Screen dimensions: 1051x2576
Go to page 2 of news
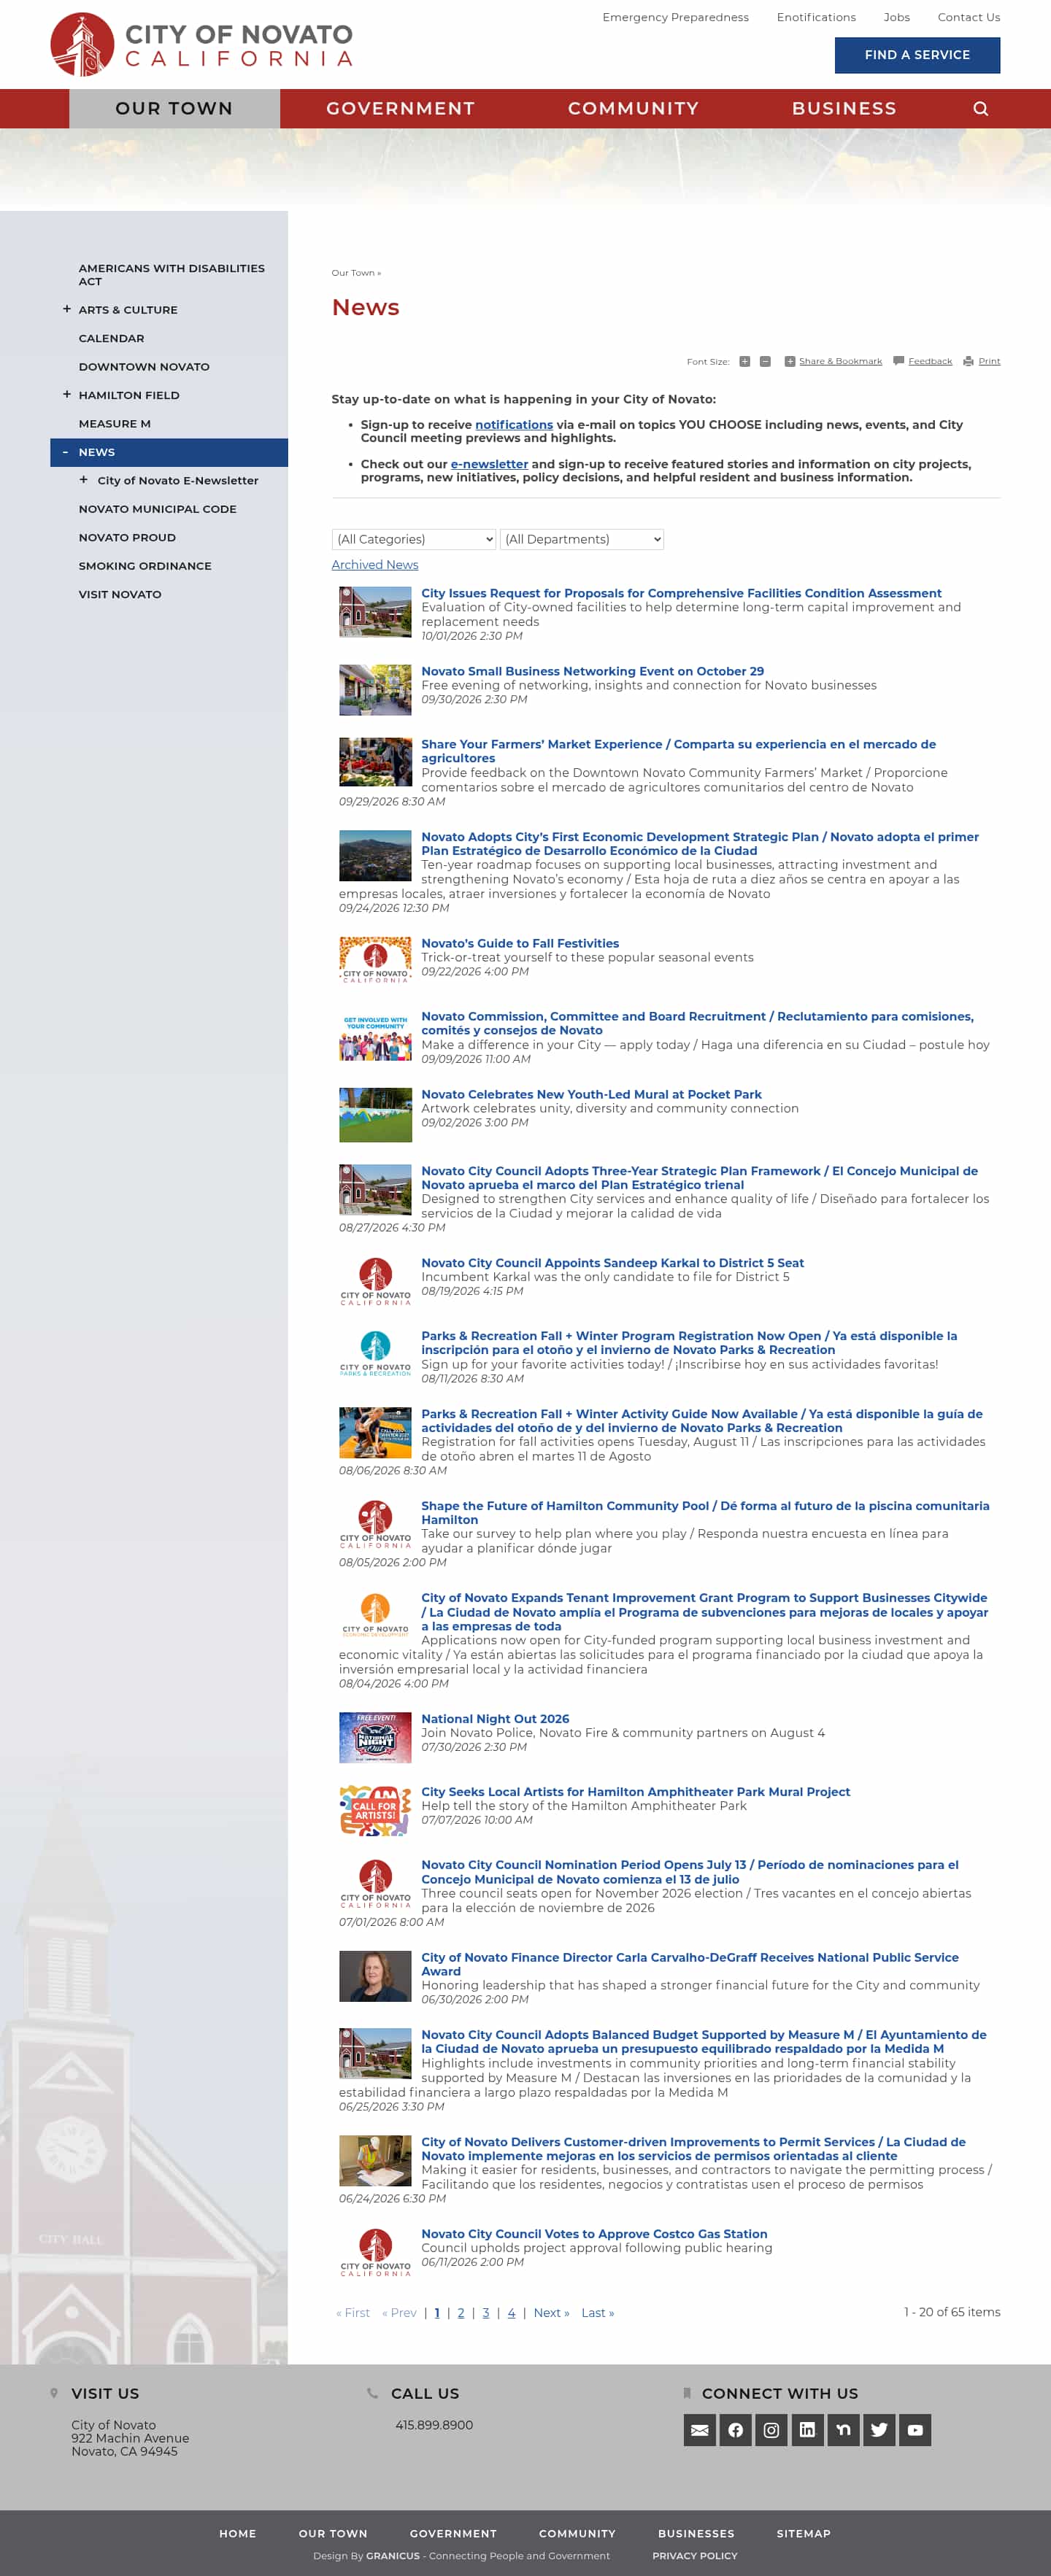coord(461,2313)
